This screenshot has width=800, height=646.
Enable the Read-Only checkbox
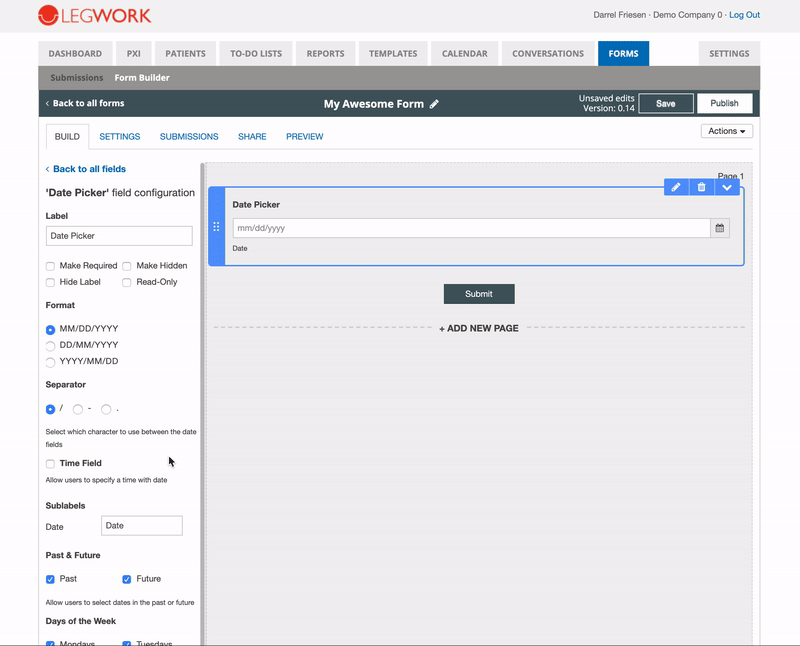pos(127,282)
